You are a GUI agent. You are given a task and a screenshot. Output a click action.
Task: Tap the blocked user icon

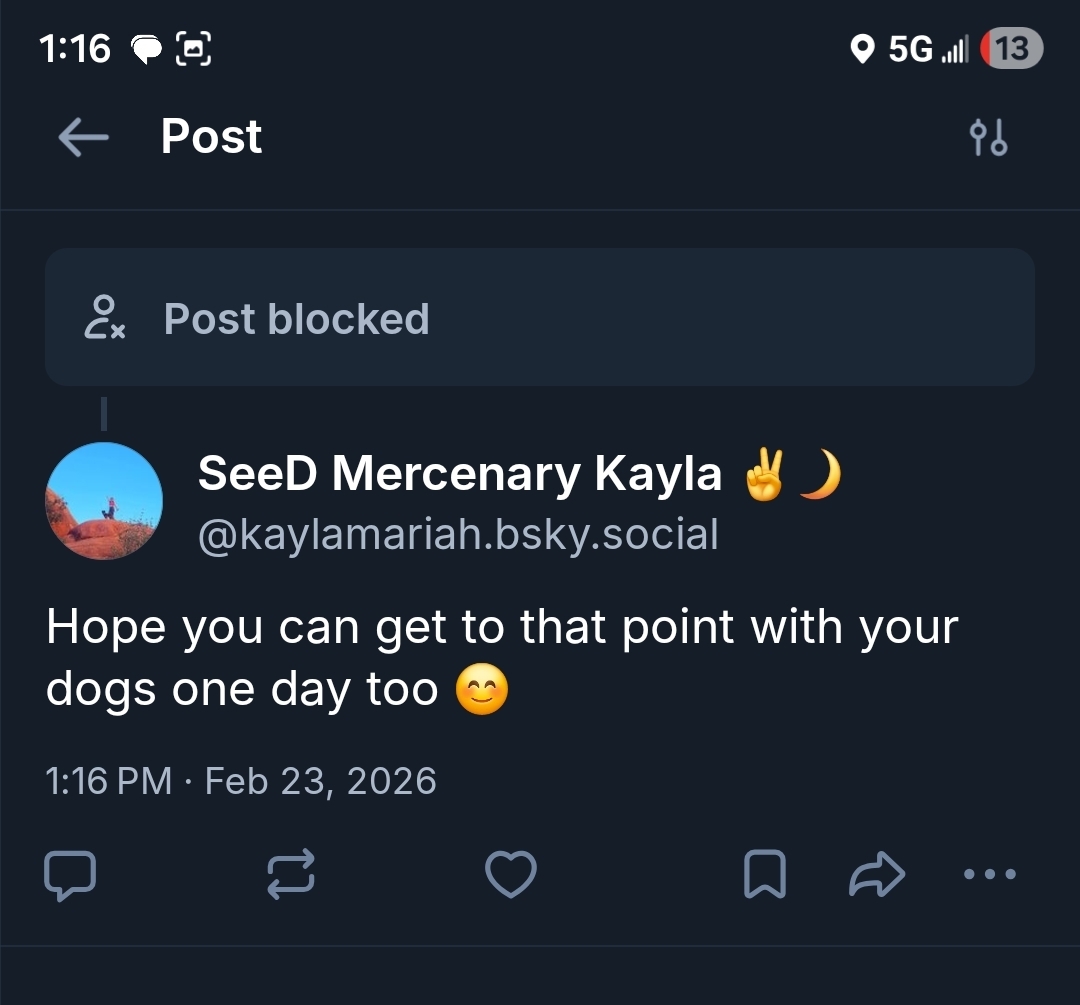point(104,318)
